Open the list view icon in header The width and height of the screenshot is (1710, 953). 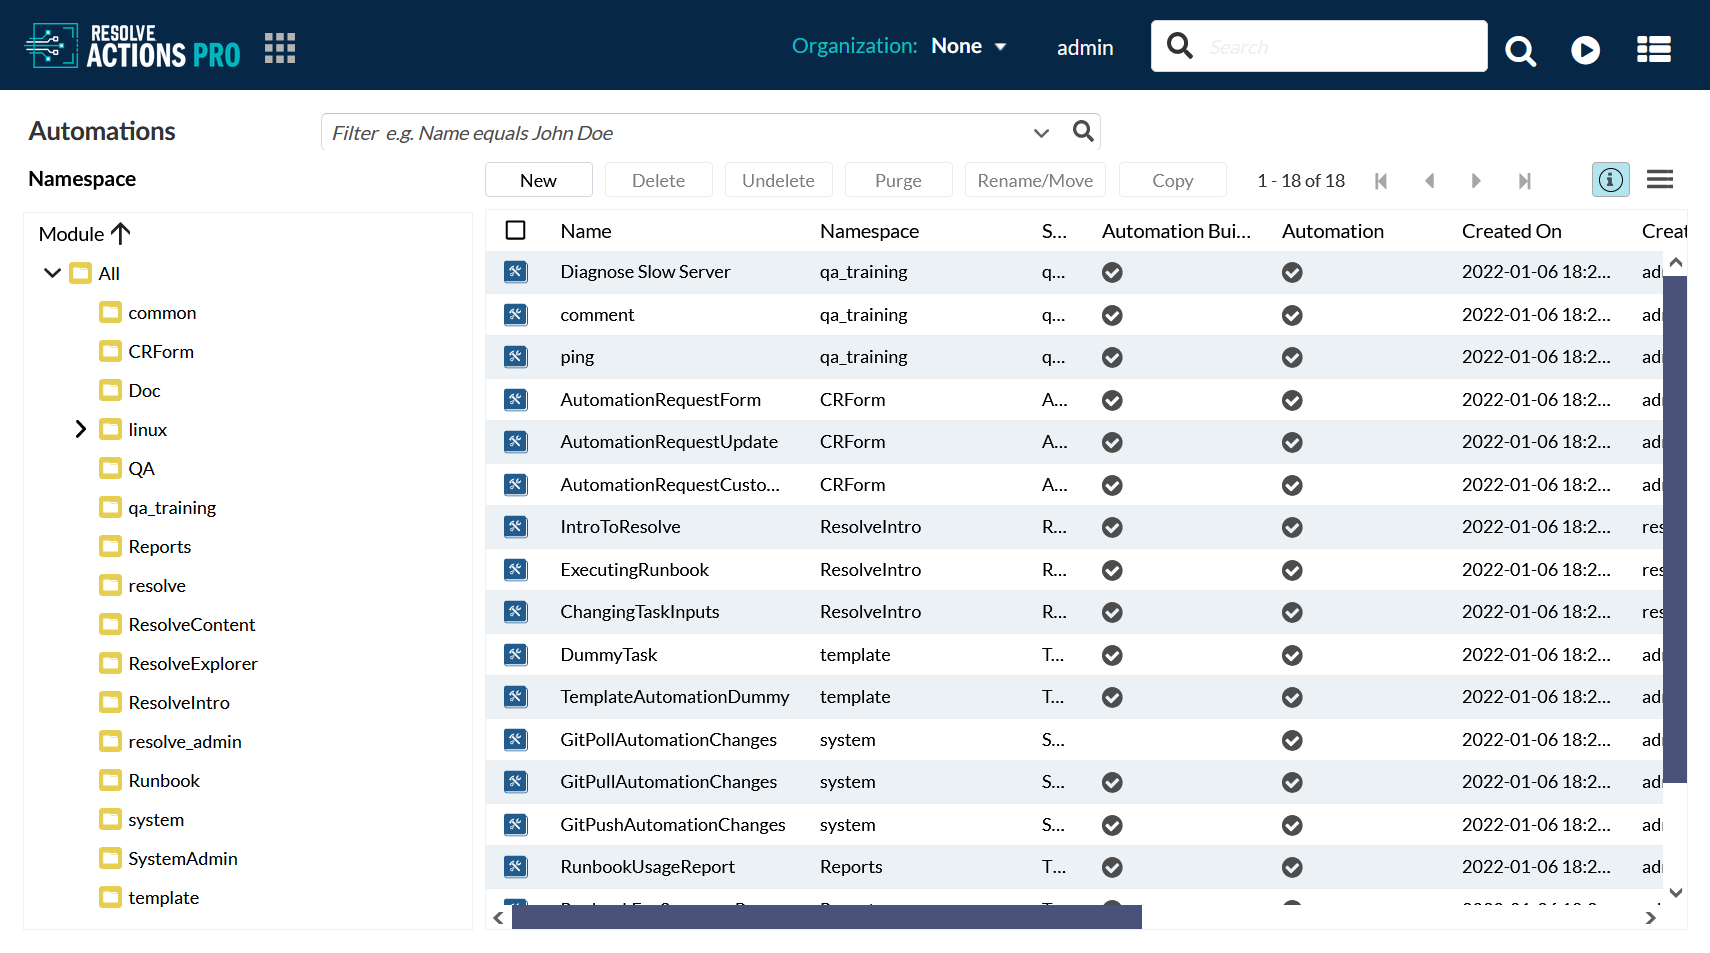[x=1653, y=50]
